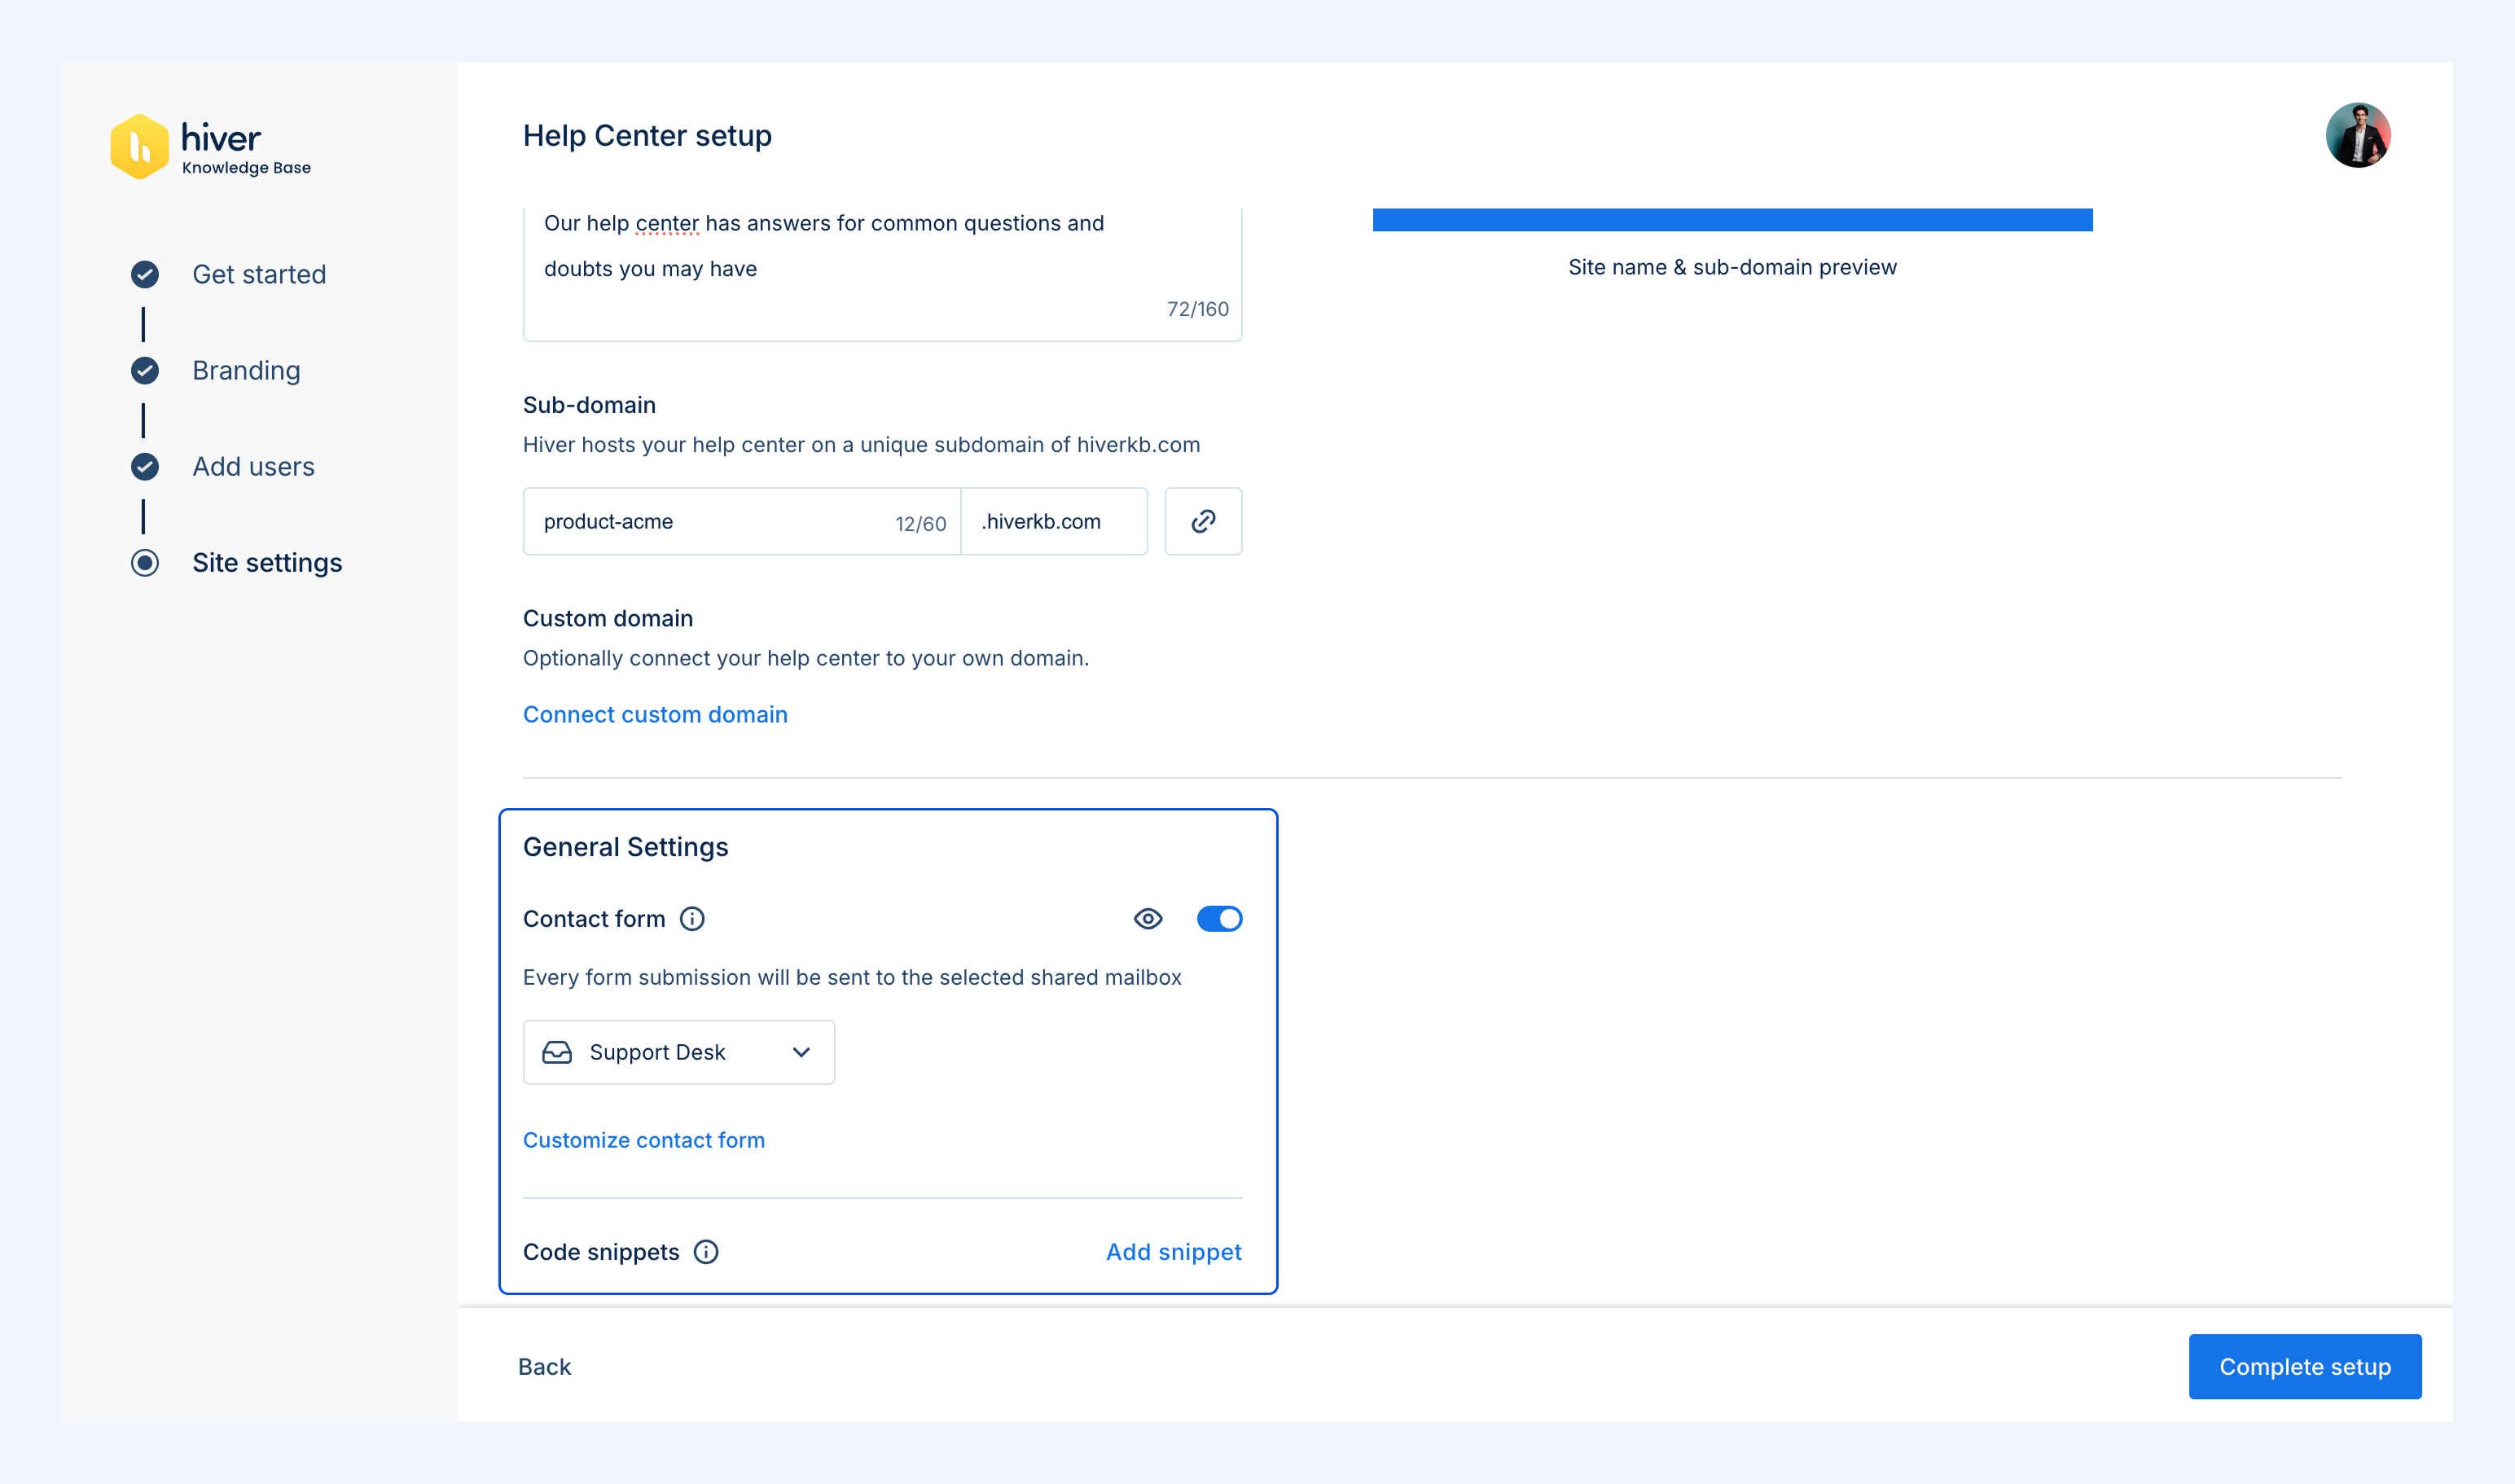This screenshot has width=2515, height=1484.
Task: Go to Branding step
Action: tap(246, 370)
